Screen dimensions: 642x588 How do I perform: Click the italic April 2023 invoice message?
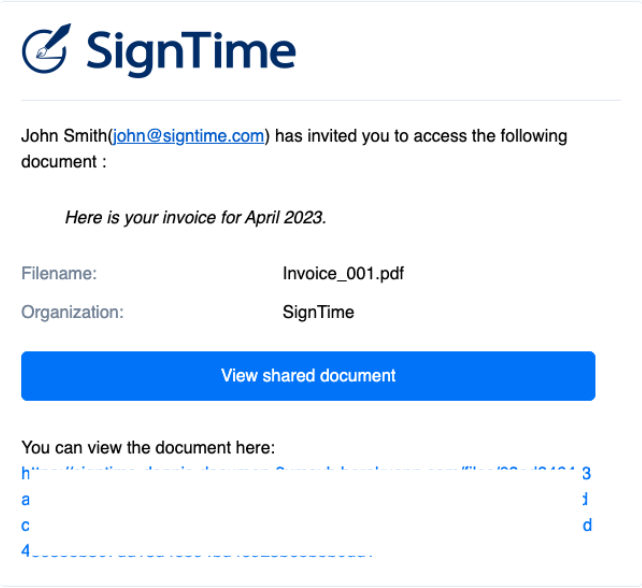[x=196, y=217]
